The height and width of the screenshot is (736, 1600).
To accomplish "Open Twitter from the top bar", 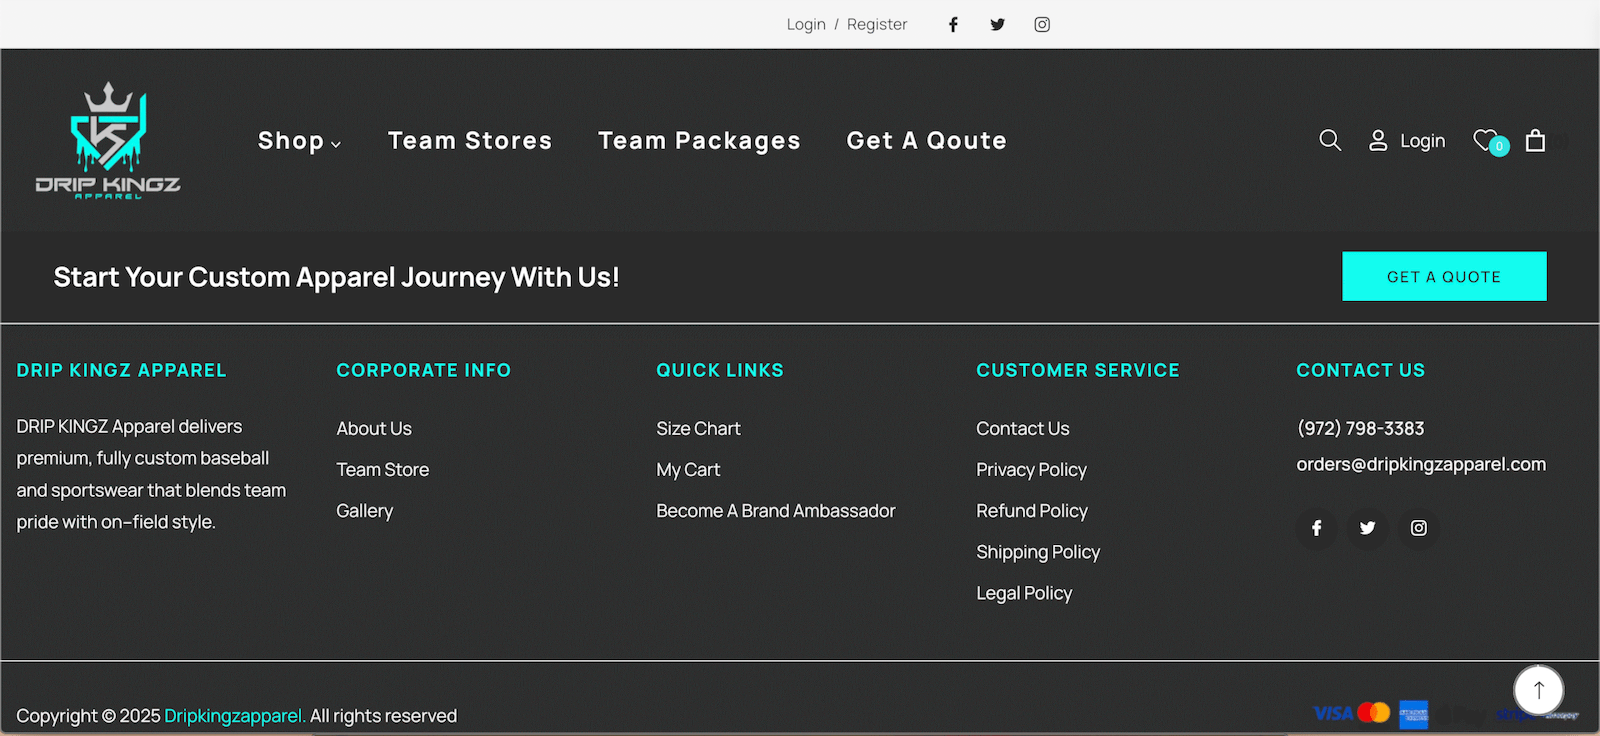I will (x=997, y=24).
